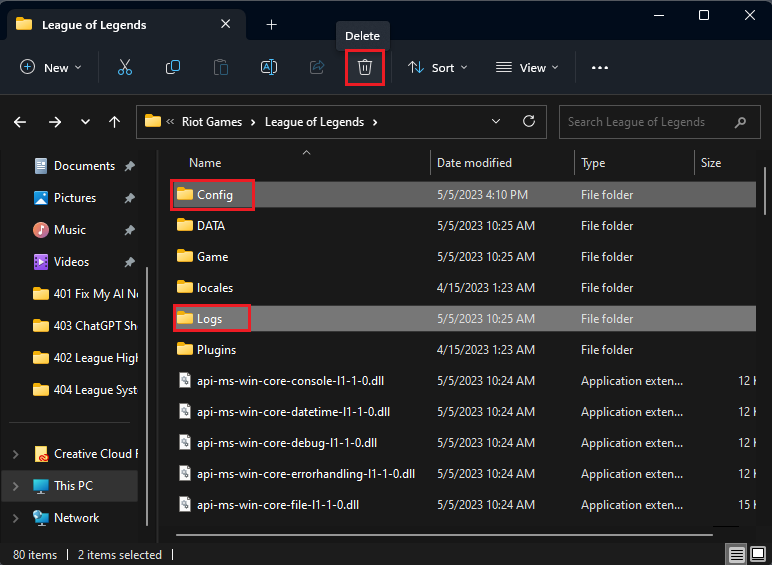Navigate back with the left arrow

tap(20, 122)
